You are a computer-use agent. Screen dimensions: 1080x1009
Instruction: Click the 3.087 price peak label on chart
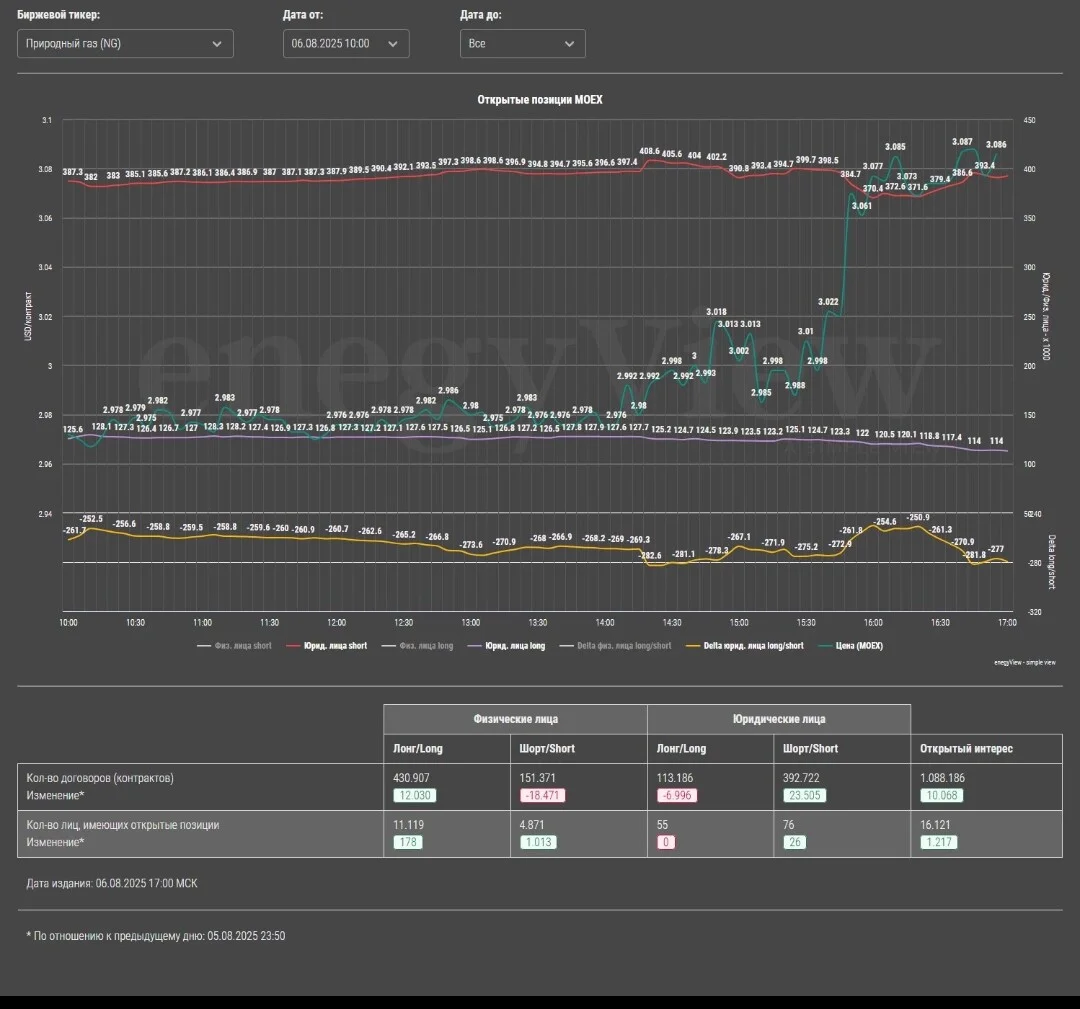coord(962,142)
